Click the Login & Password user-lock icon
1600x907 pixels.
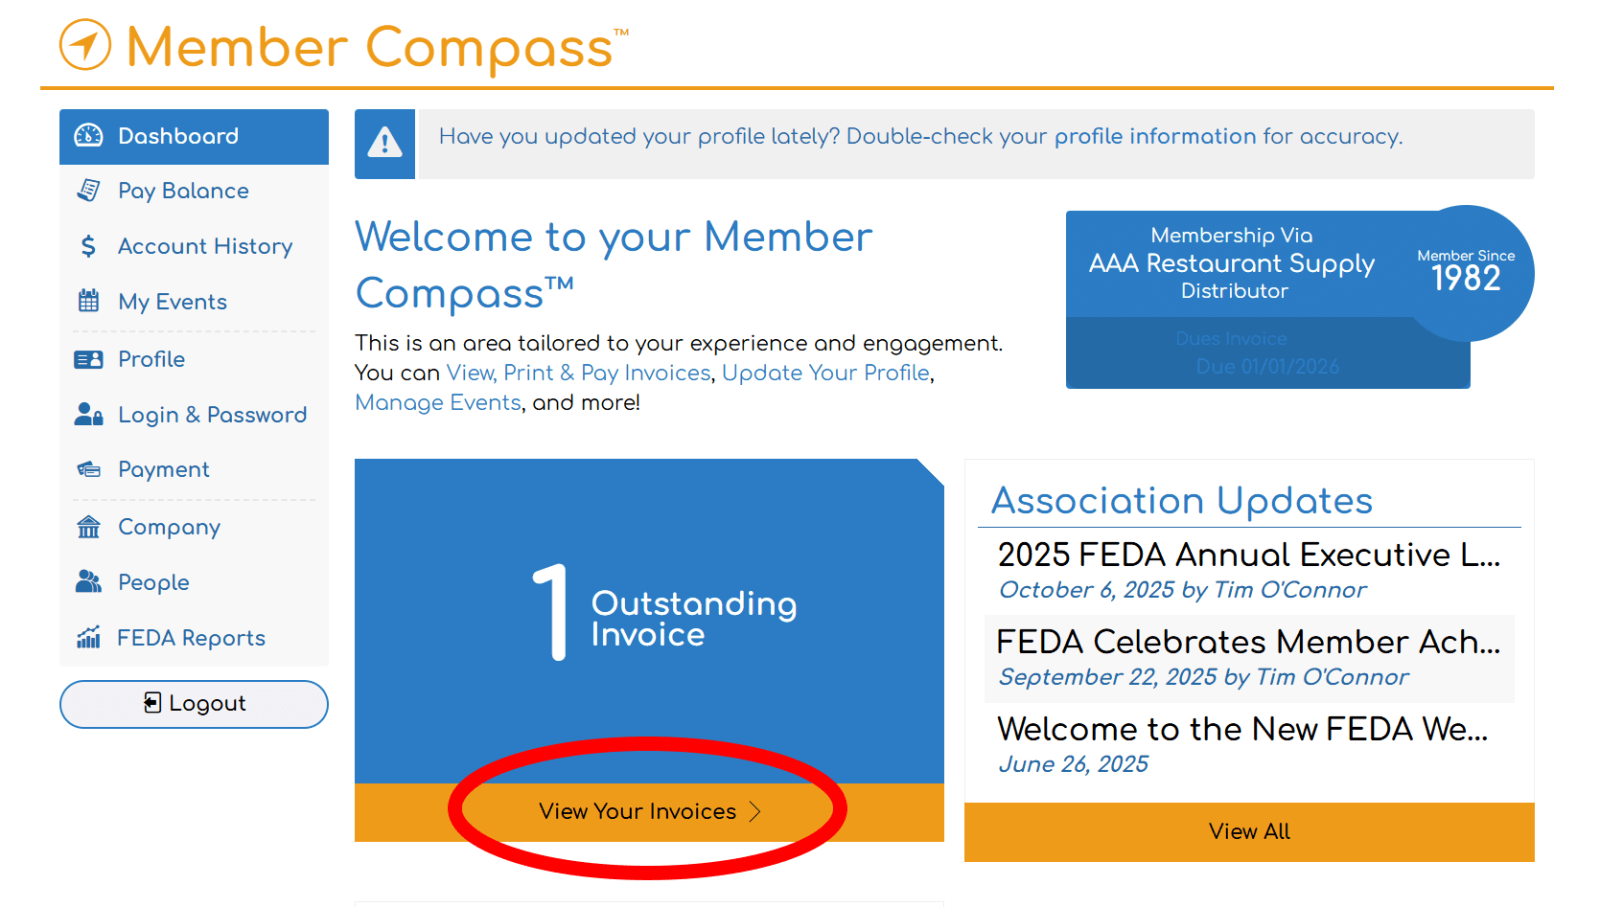89,414
